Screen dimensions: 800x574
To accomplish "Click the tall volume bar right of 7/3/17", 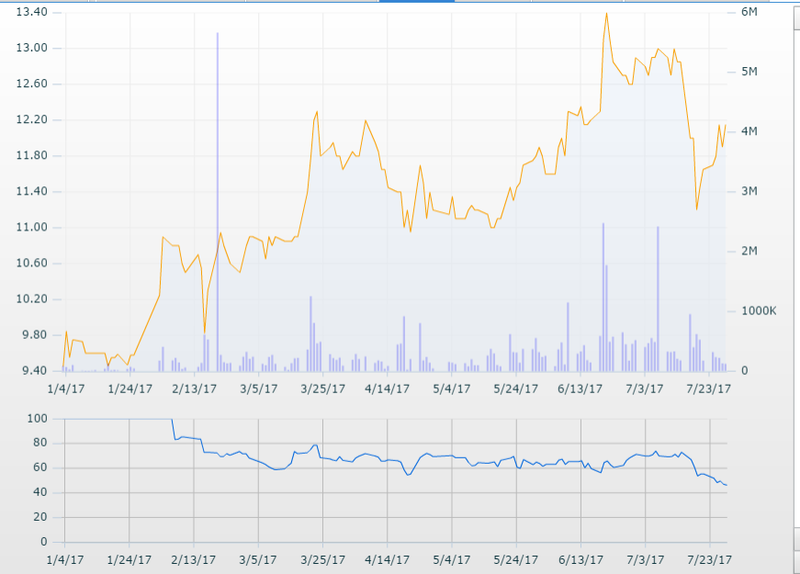I will tap(657, 298).
